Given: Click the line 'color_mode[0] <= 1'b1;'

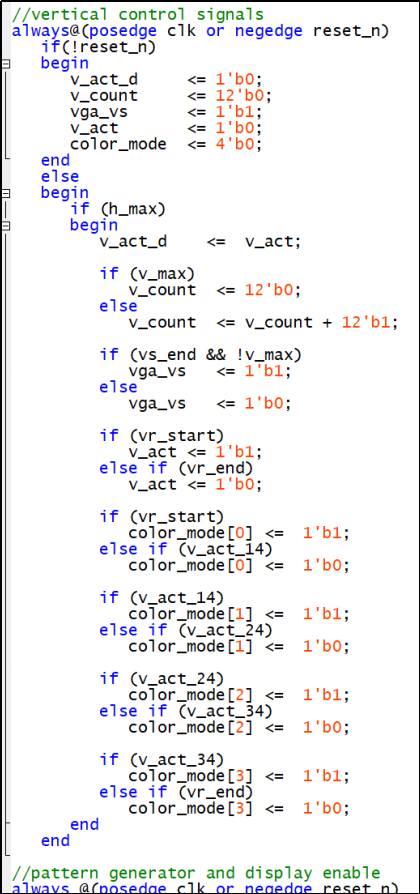Looking at the screenshot, I should [x=239, y=534].
